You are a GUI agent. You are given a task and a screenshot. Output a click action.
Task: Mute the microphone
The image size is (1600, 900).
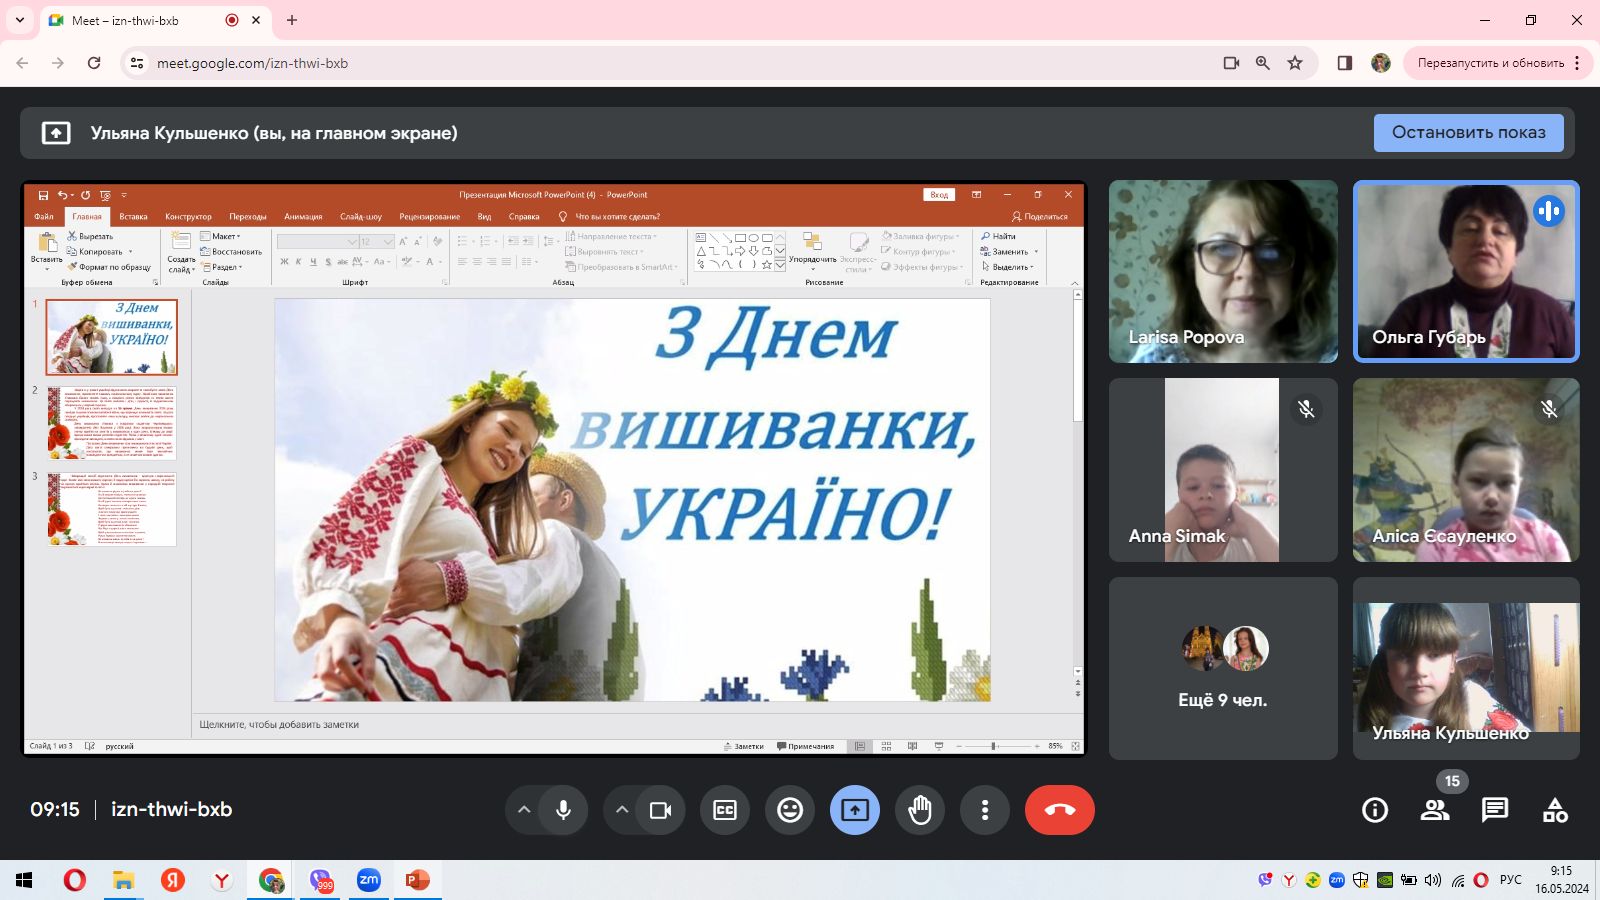tap(564, 810)
